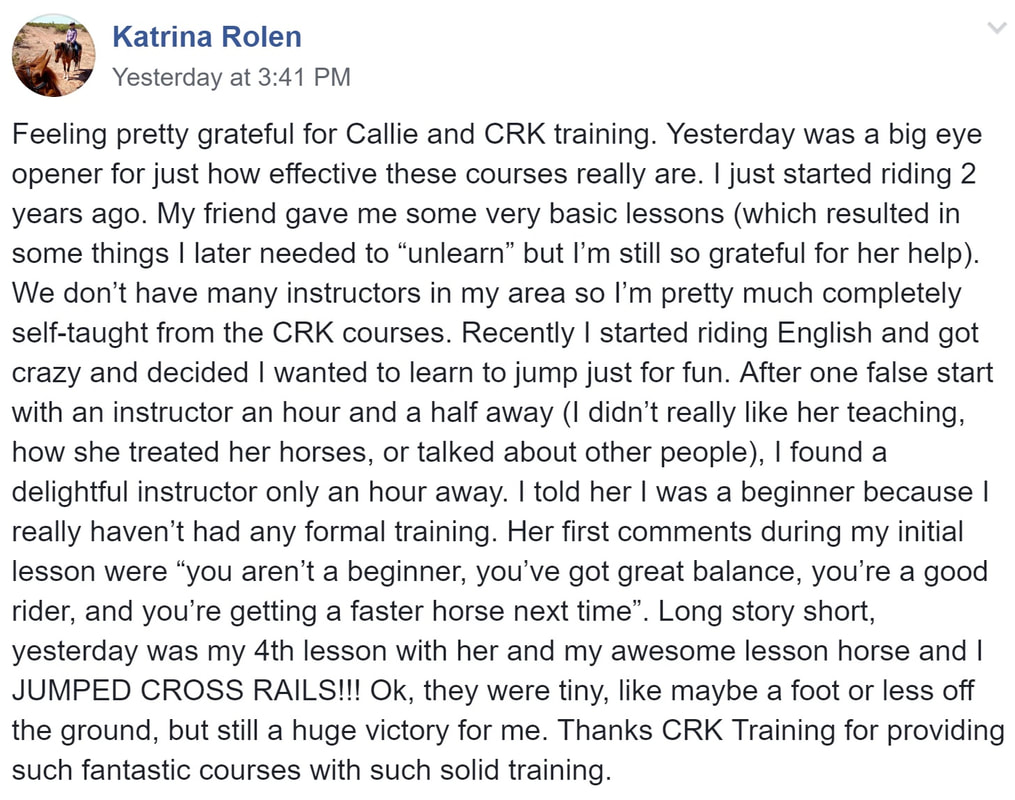Click the horse rider in the avatar
This screenshot has height=800, width=1015.
[x=69, y=45]
